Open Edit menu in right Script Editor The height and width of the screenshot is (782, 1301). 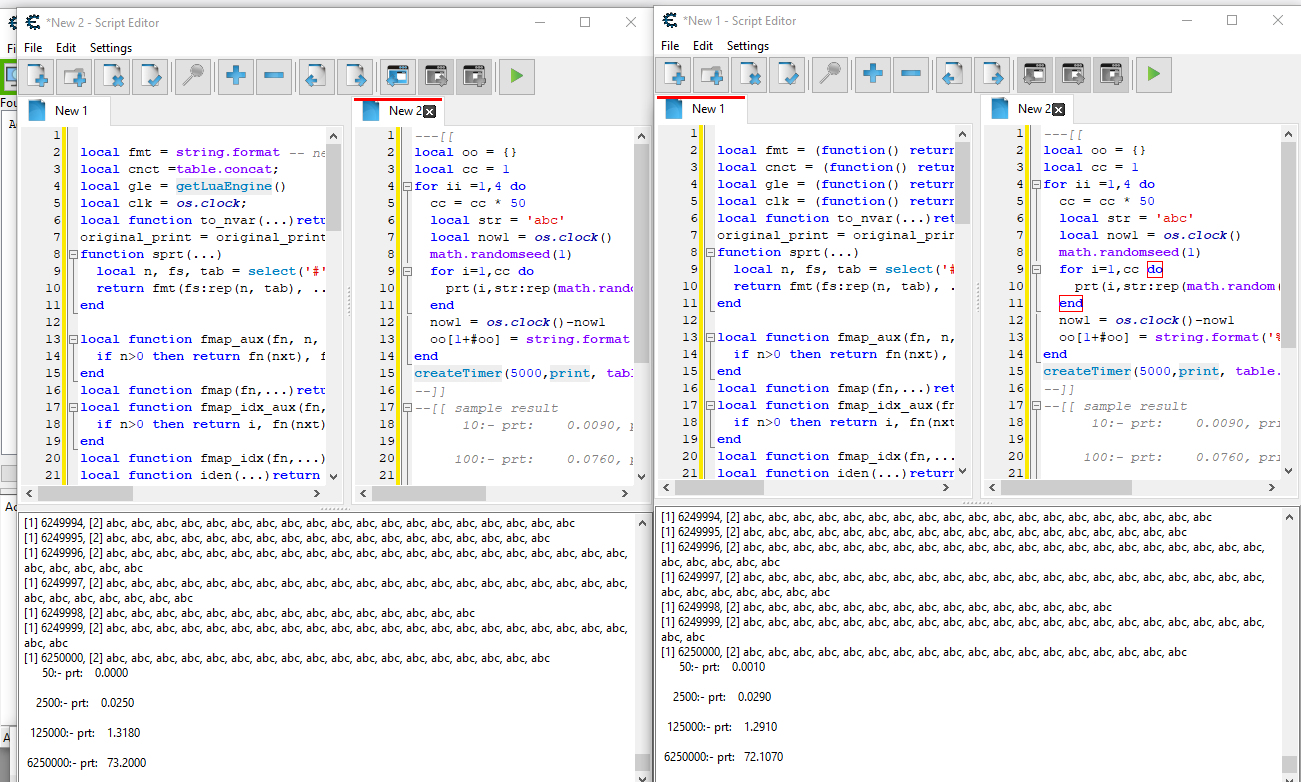(x=703, y=46)
